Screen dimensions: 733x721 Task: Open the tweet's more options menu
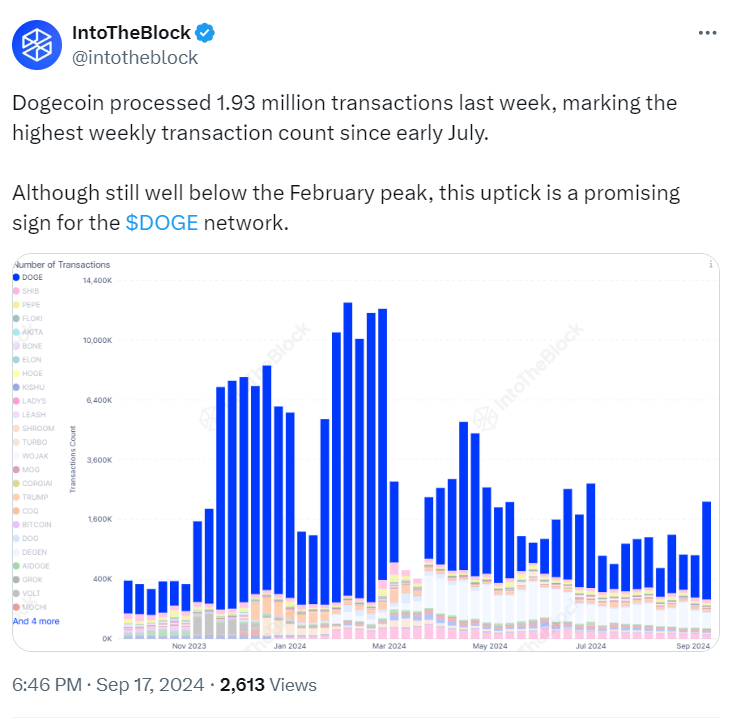[x=706, y=33]
